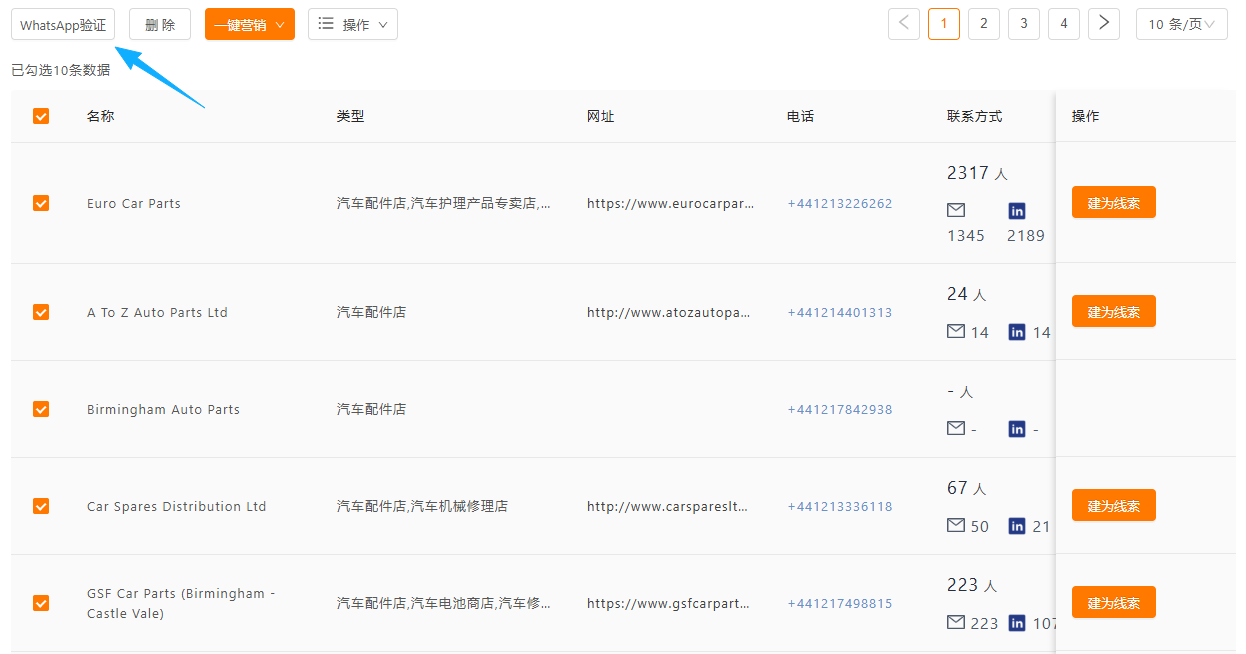Open the eurocarparts website link
Screen dimensions: 1246x654
pos(671,203)
